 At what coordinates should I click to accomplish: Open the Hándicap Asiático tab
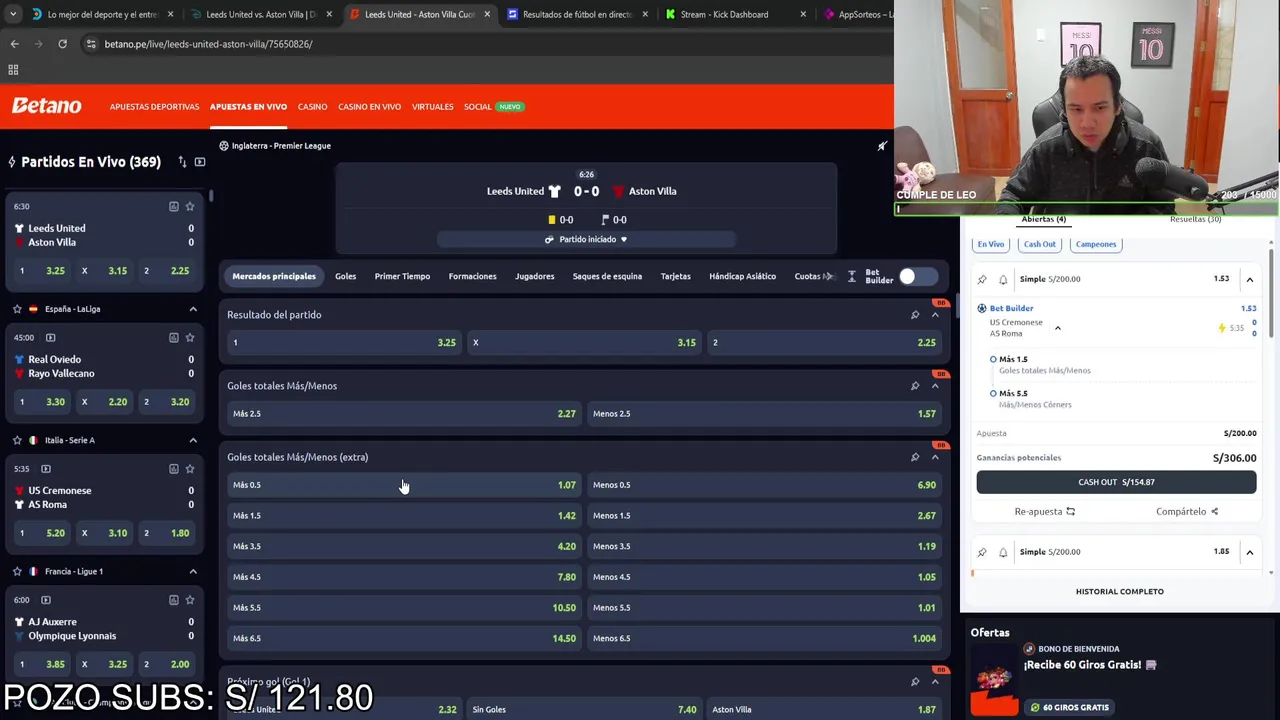(x=742, y=276)
